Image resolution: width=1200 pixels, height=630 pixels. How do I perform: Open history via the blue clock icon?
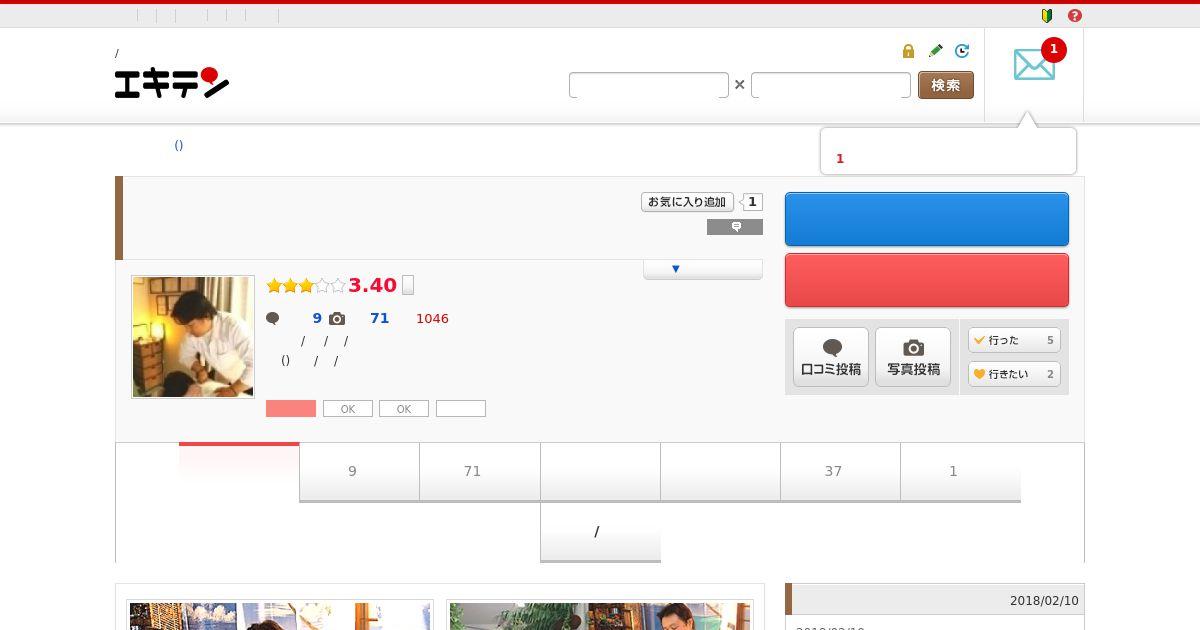pos(962,51)
